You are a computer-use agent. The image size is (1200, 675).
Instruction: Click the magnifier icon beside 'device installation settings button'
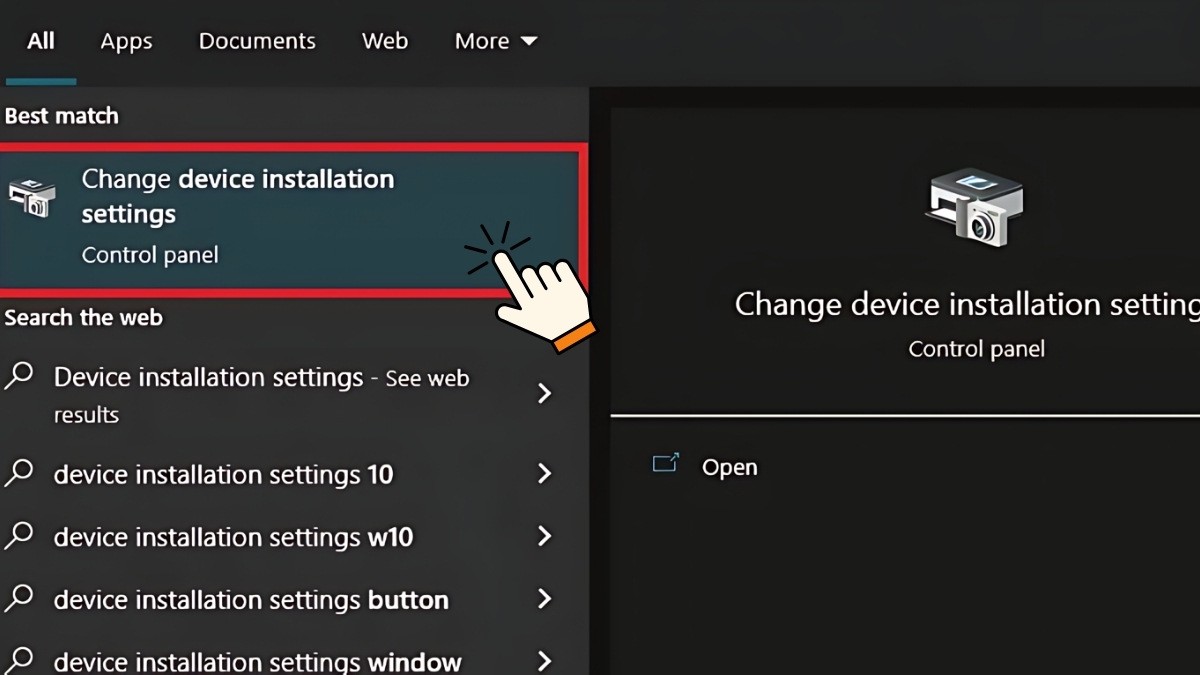click(x=20, y=599)
